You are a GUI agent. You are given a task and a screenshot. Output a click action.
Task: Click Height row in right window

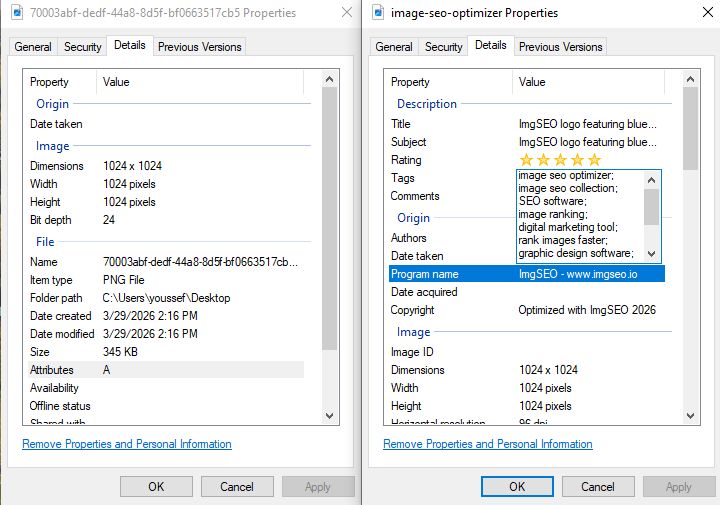coord(527,406)
